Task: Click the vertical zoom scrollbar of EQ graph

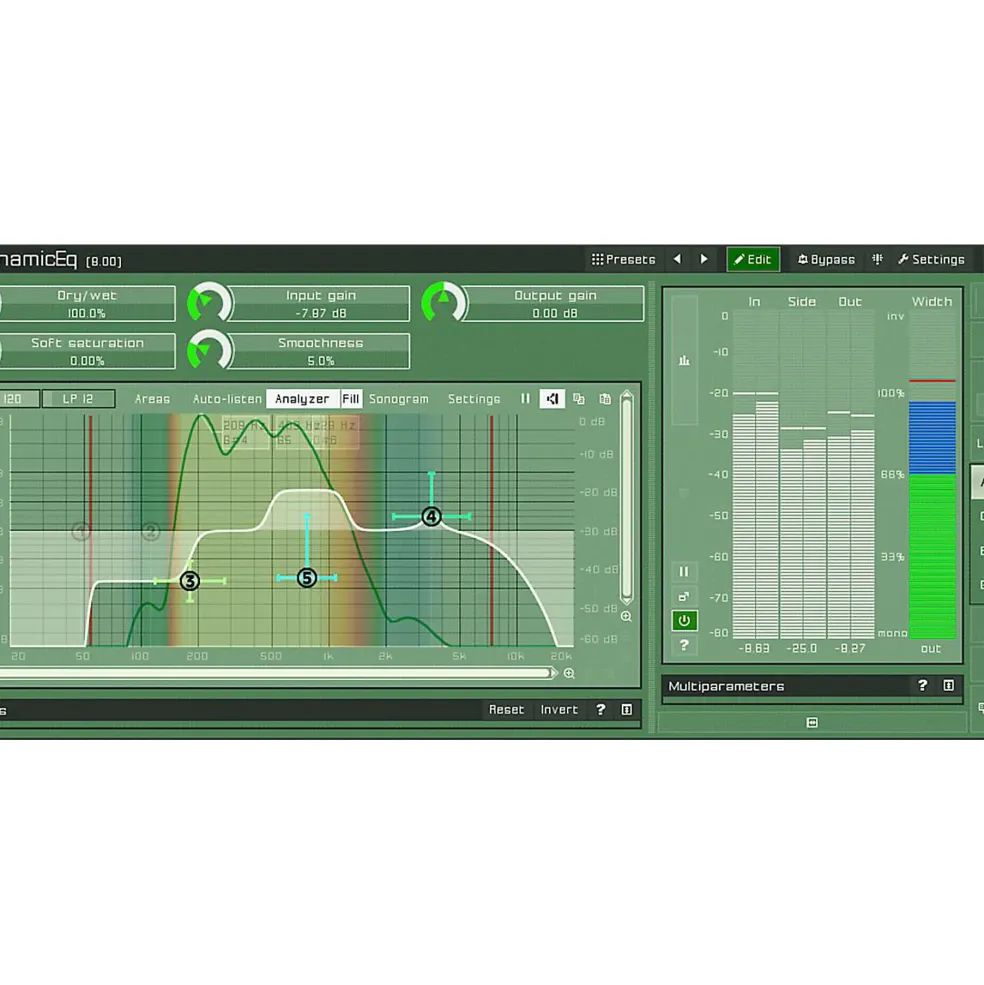Action: point(626,497)
